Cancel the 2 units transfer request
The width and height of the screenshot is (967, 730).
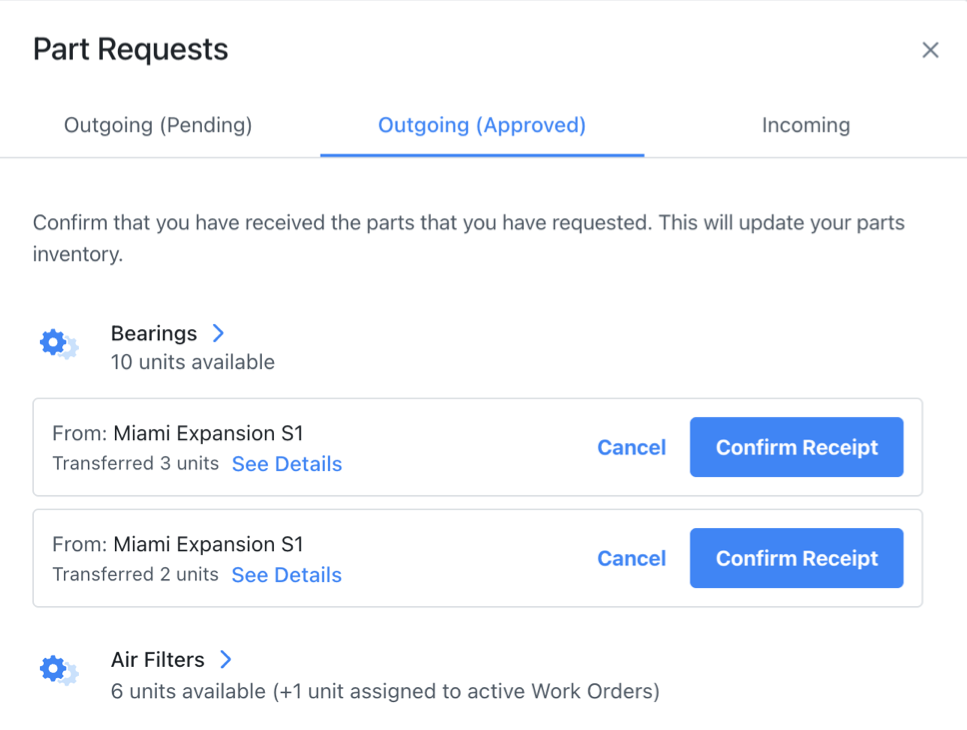coord(632,558)
